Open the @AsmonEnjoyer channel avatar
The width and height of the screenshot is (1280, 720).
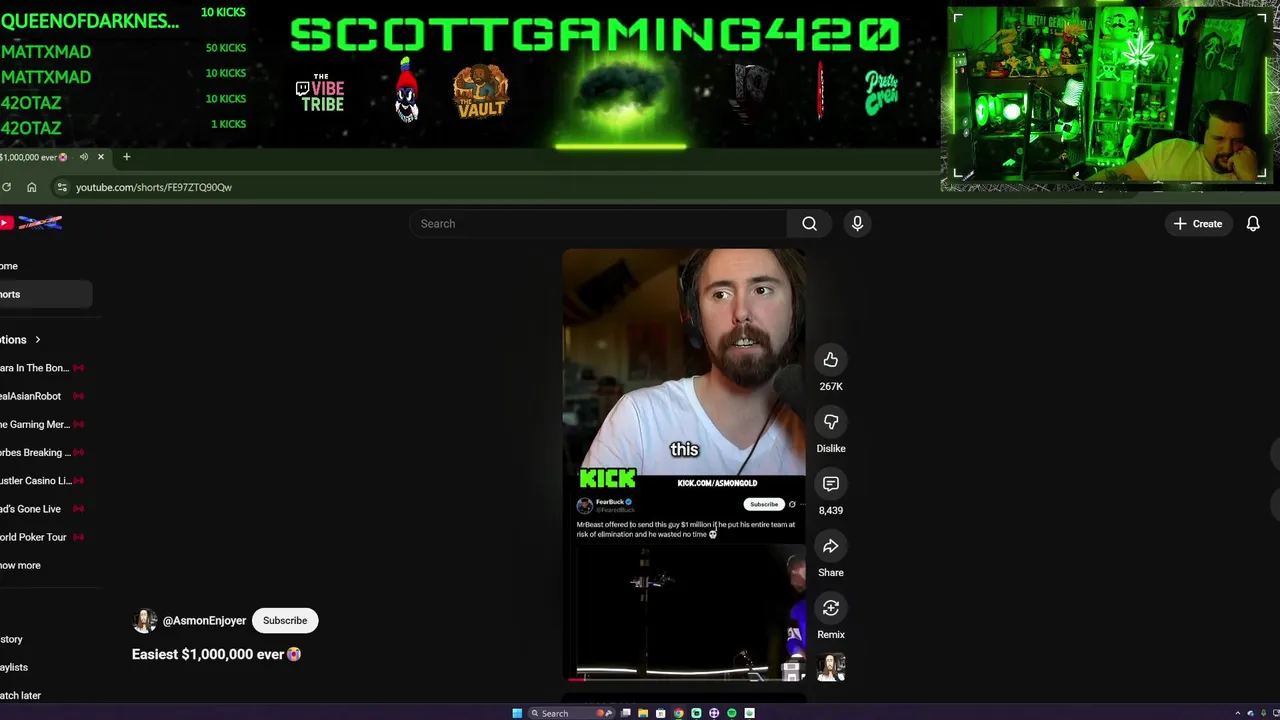point(145,621)
